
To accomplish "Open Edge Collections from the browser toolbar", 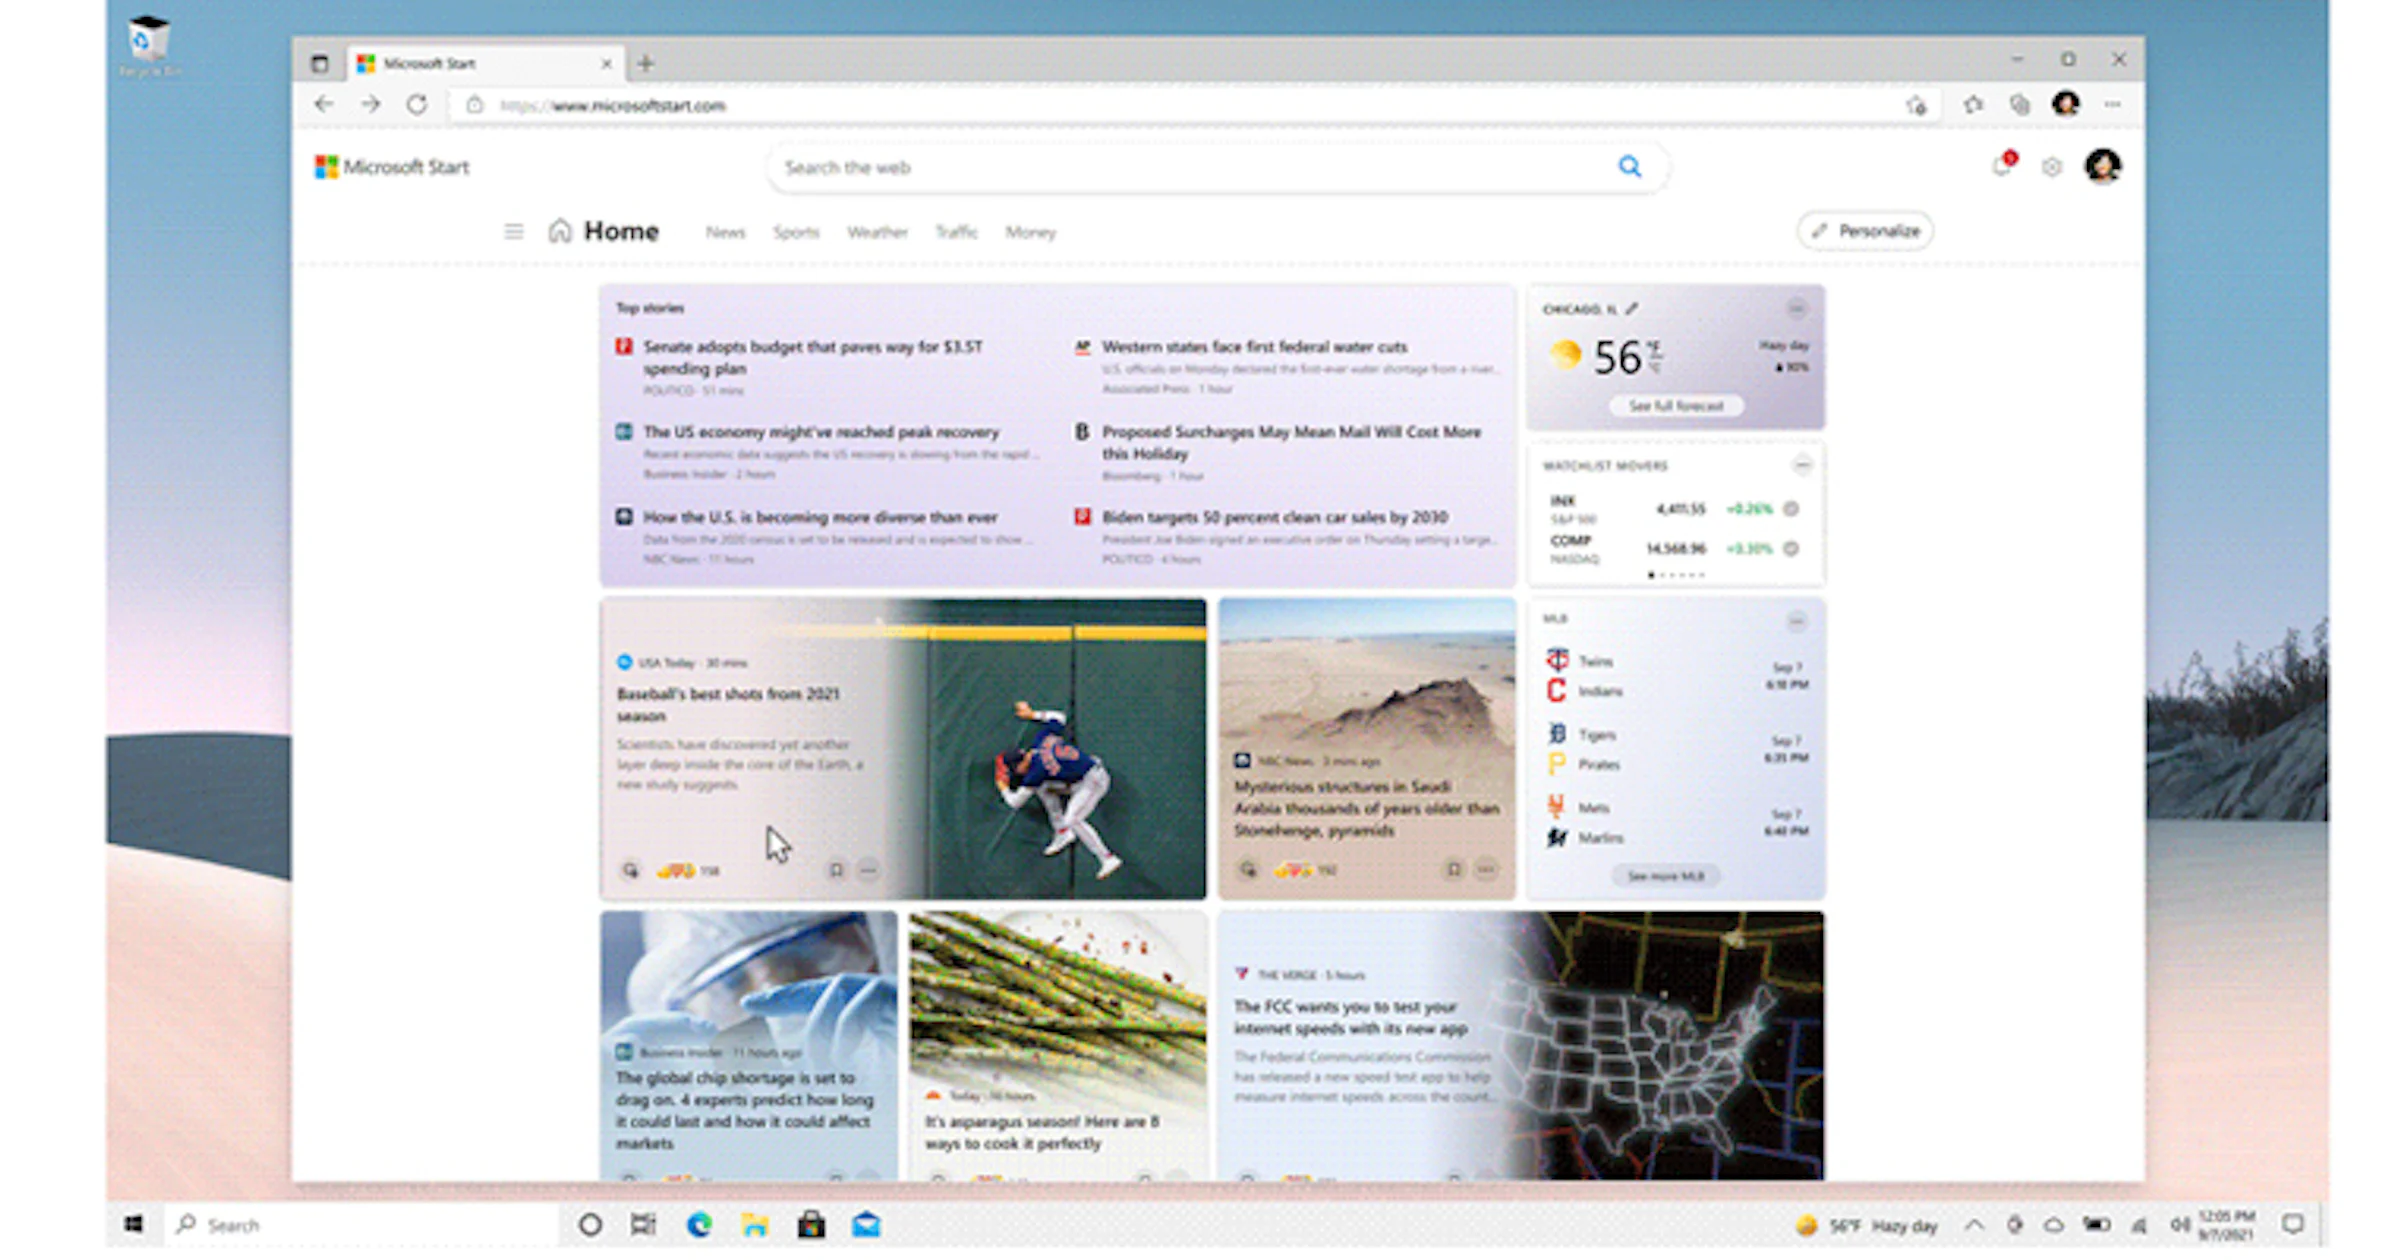I will (2019, 104).
